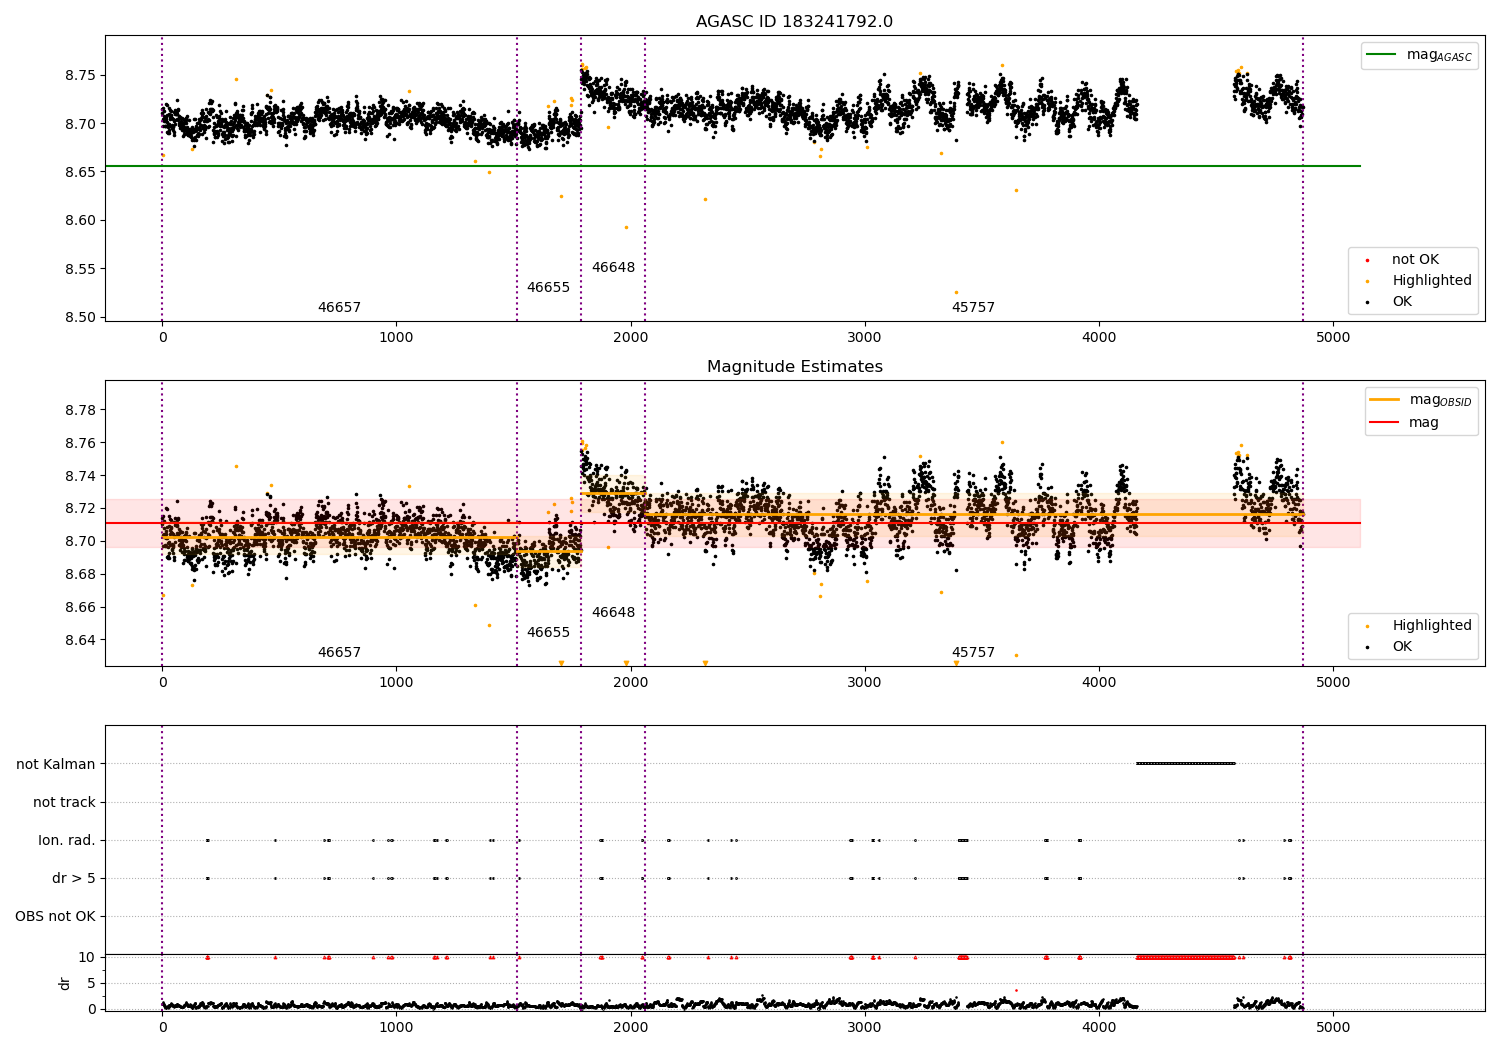This screenshot has height=1050, width=1500.
Task: Click the red line swatch beside 'mag' legend
Action: pyautogui.click(x=1385, y=423)
